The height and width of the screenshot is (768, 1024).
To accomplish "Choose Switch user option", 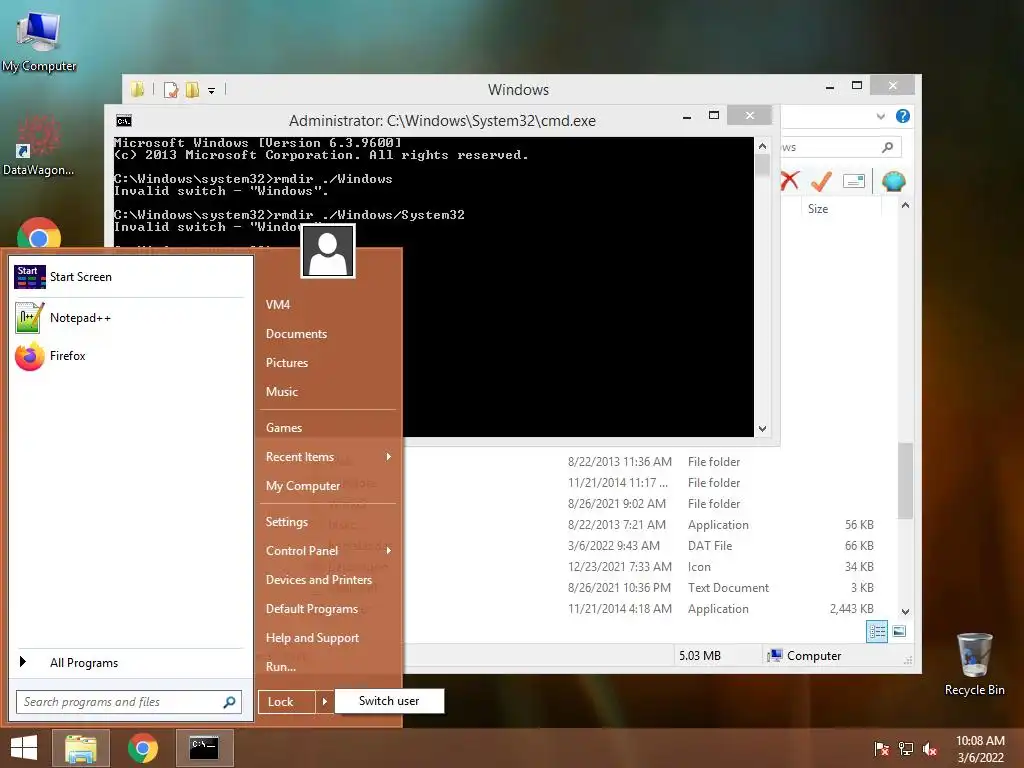I will pos(389,701).
